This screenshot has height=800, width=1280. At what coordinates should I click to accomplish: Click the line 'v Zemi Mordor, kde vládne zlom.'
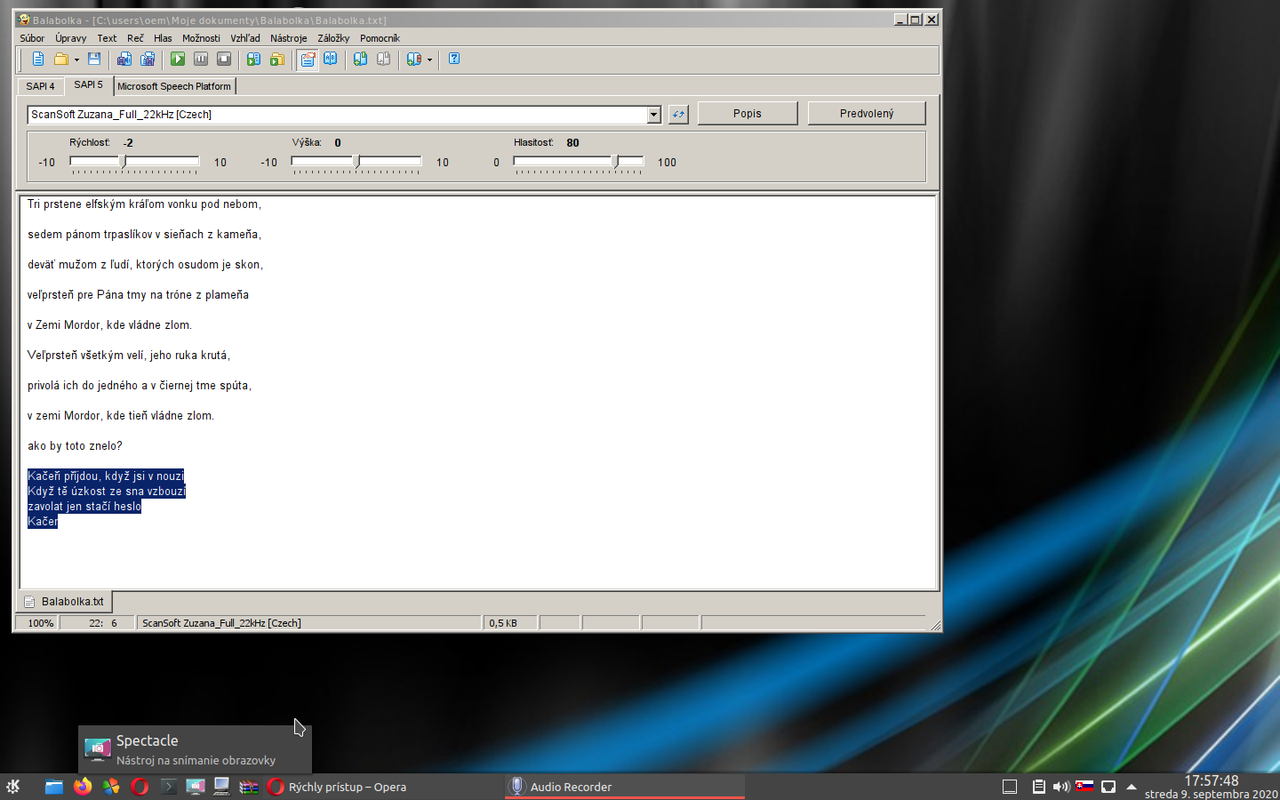pos(110,325)
